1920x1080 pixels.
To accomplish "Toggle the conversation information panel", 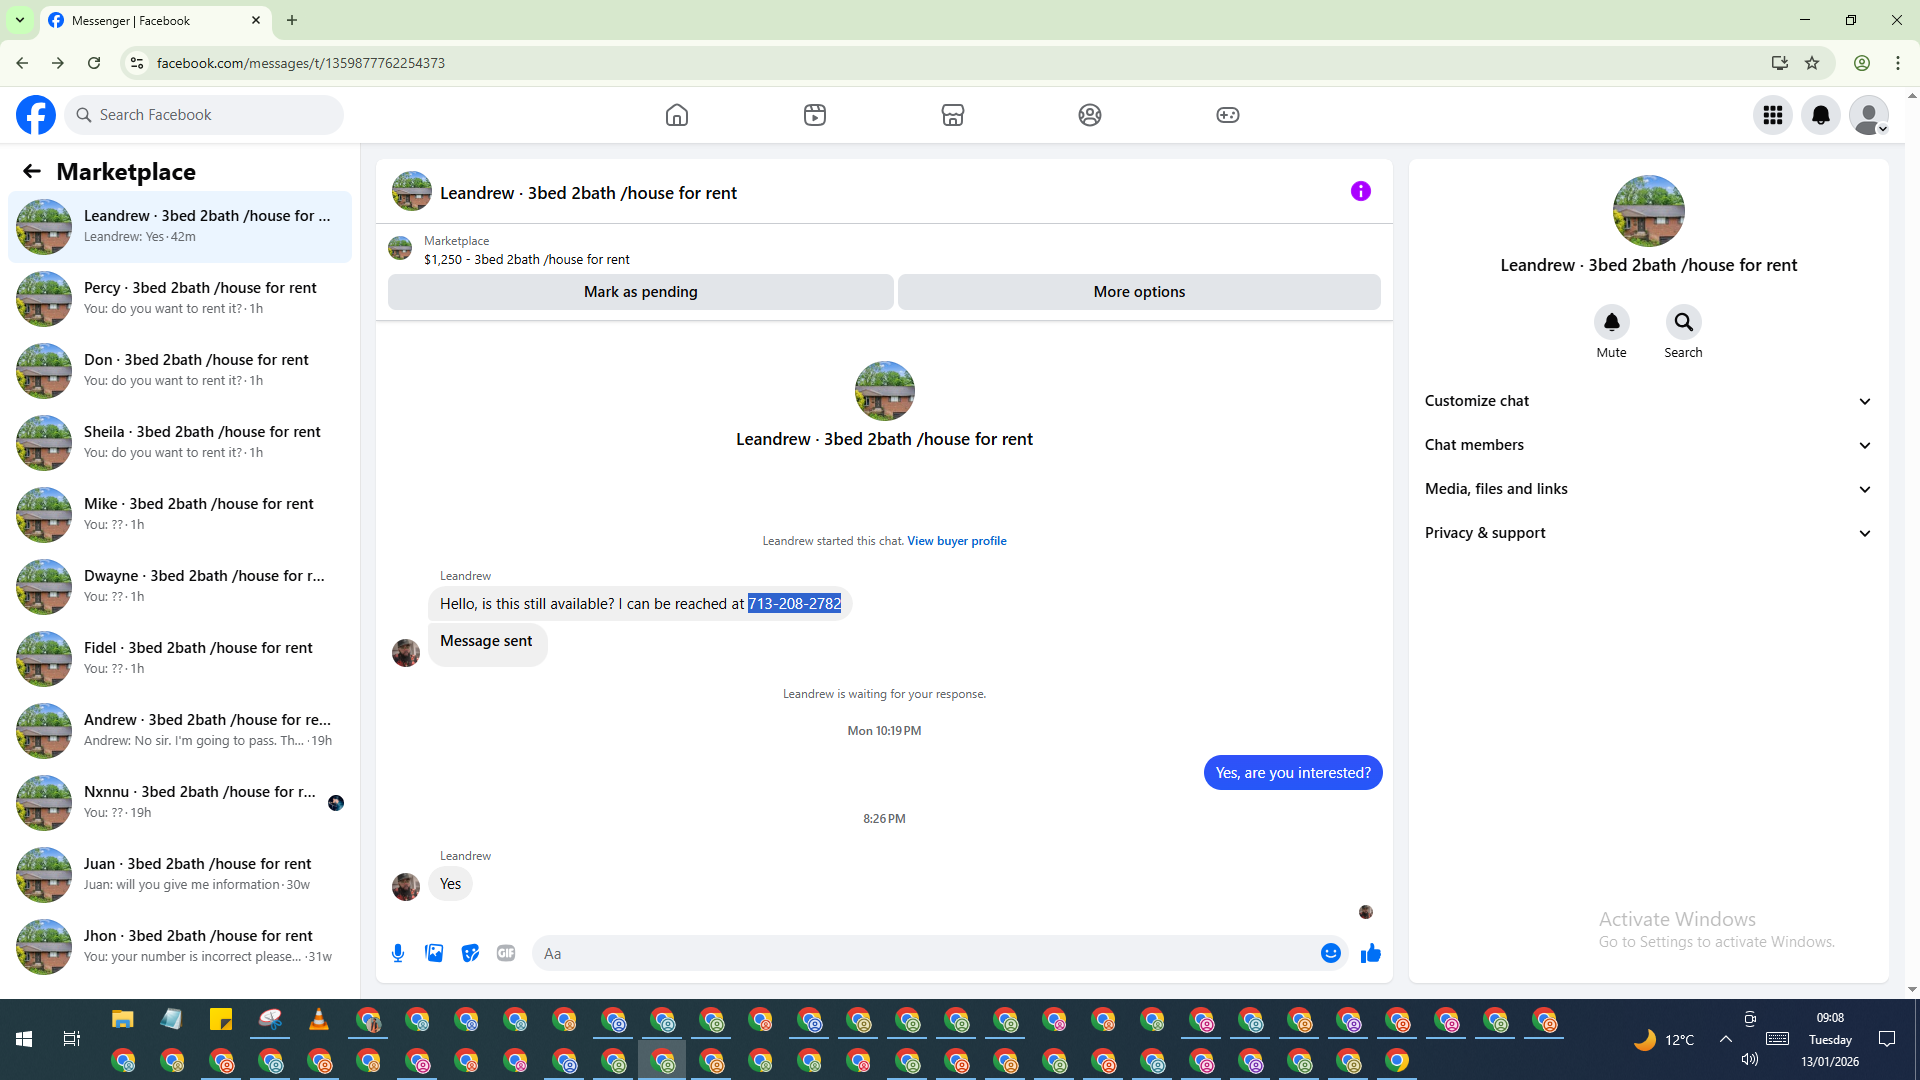I will (x=1360, y=191).
